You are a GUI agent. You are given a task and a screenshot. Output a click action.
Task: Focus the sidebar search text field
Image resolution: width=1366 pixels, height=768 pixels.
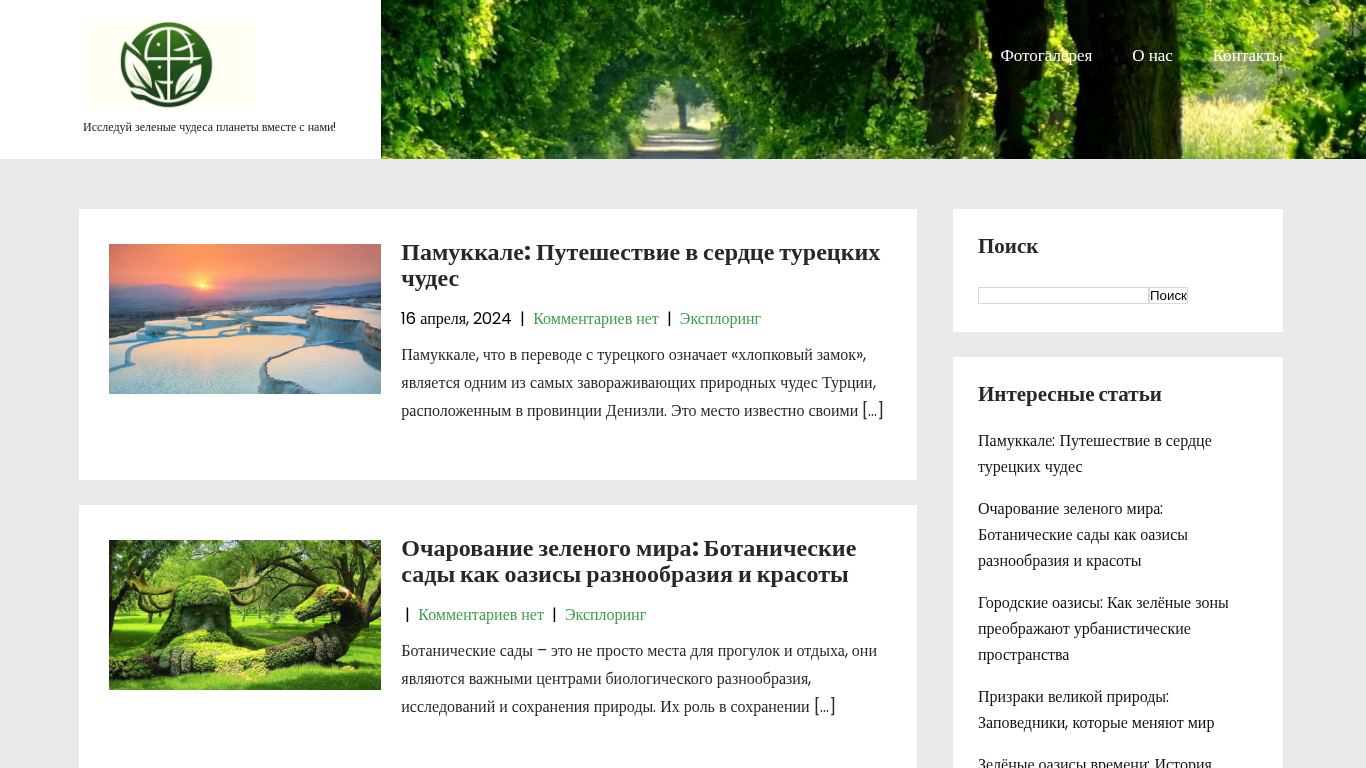tap(1063, 295)
